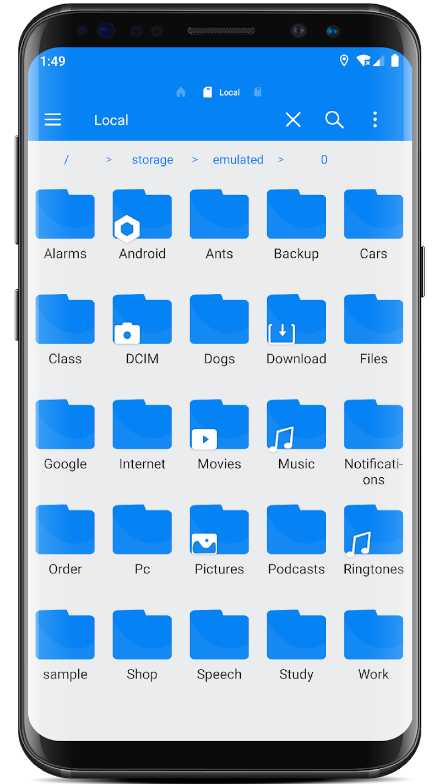Open the Work folder
Screen dimensions: 434x784
(x=373, y=645)
